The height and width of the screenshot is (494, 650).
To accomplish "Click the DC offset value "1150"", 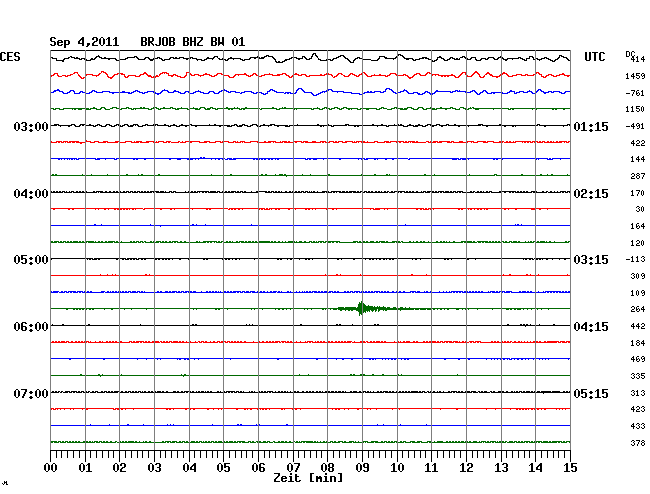I will coord(635,109).
